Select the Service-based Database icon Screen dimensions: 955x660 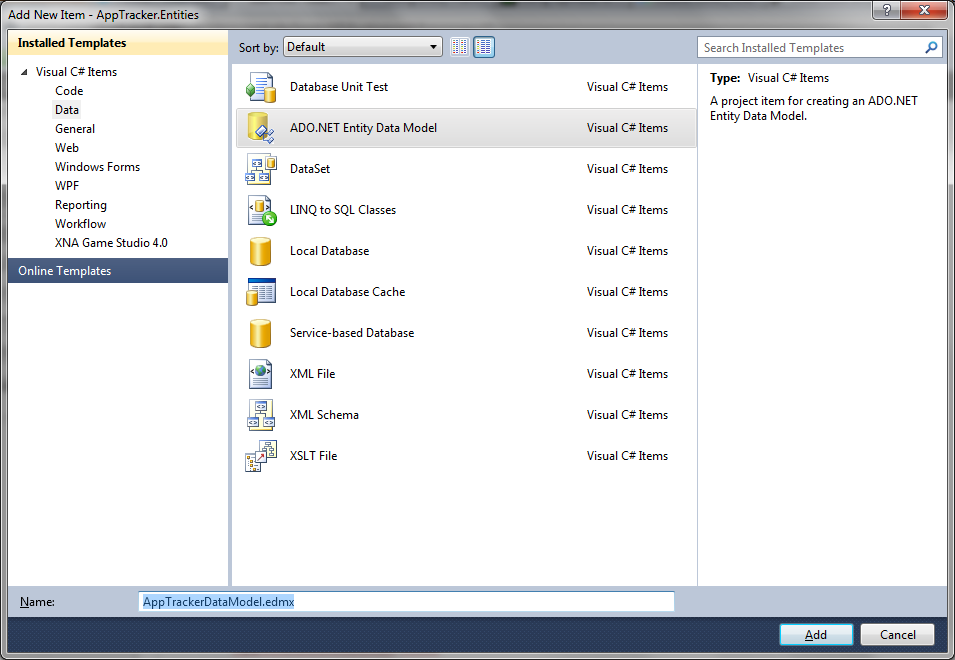pyautogui.click(x=260, y=333)
